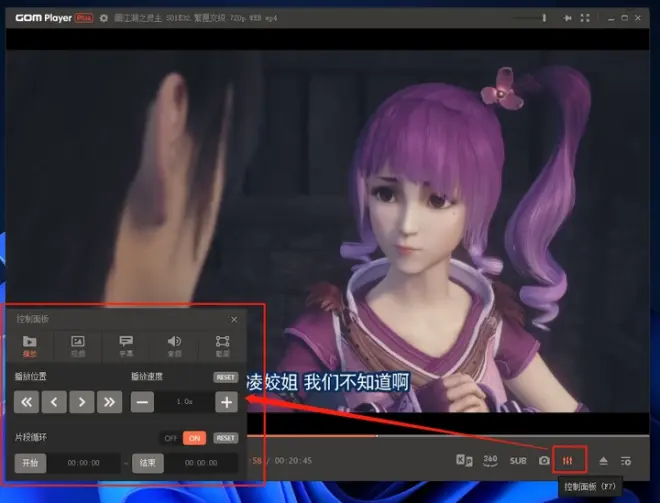Viewport: 660px width, 503px height.
Task: Minimize the GOM Player window
Action: [611, 18]
